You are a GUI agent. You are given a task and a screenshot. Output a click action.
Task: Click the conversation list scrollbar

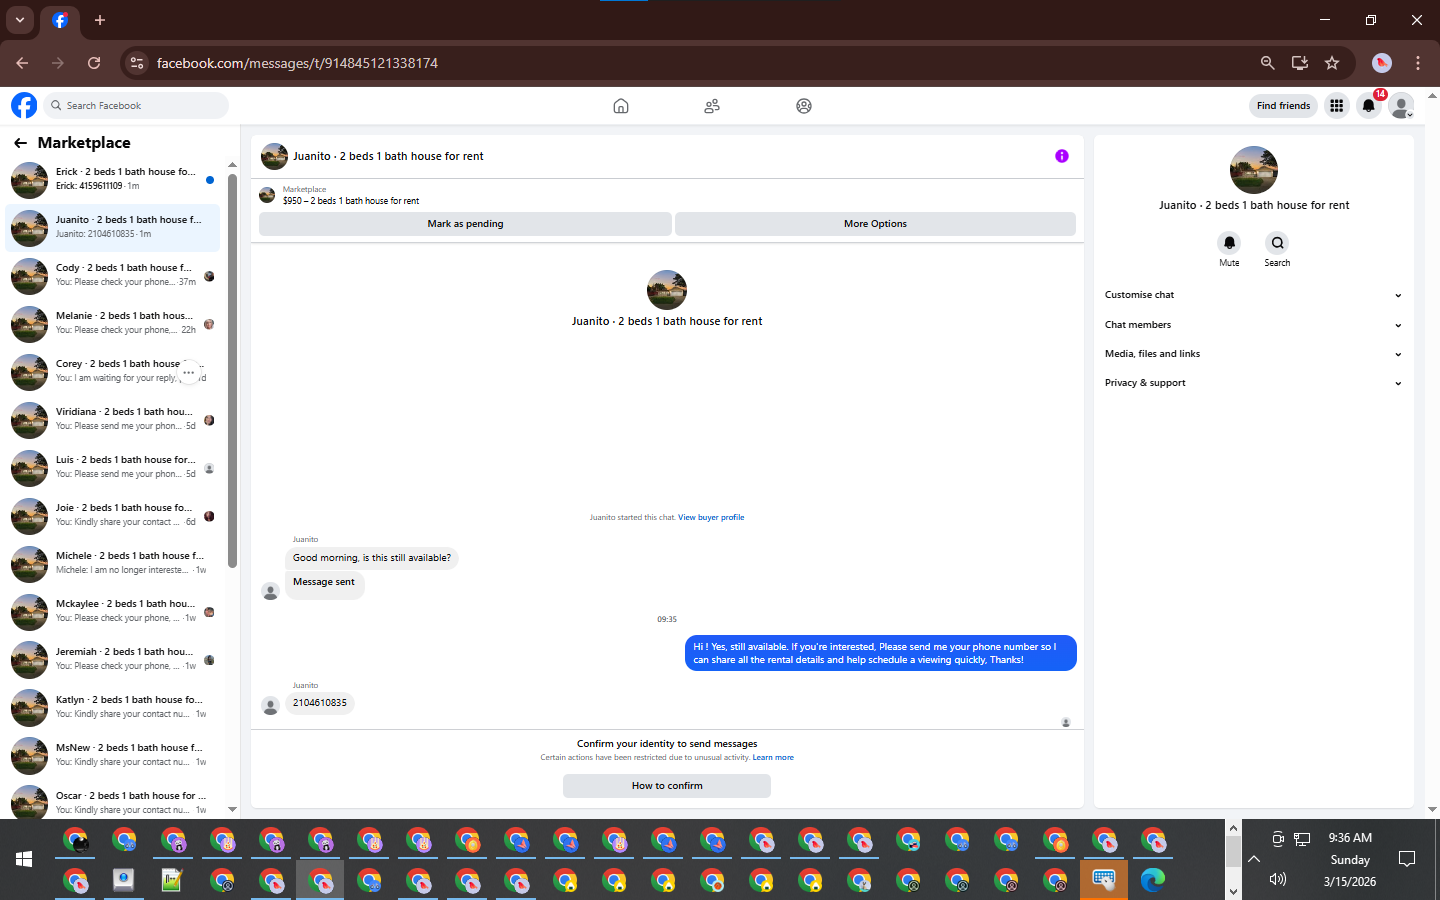[232, 370]
